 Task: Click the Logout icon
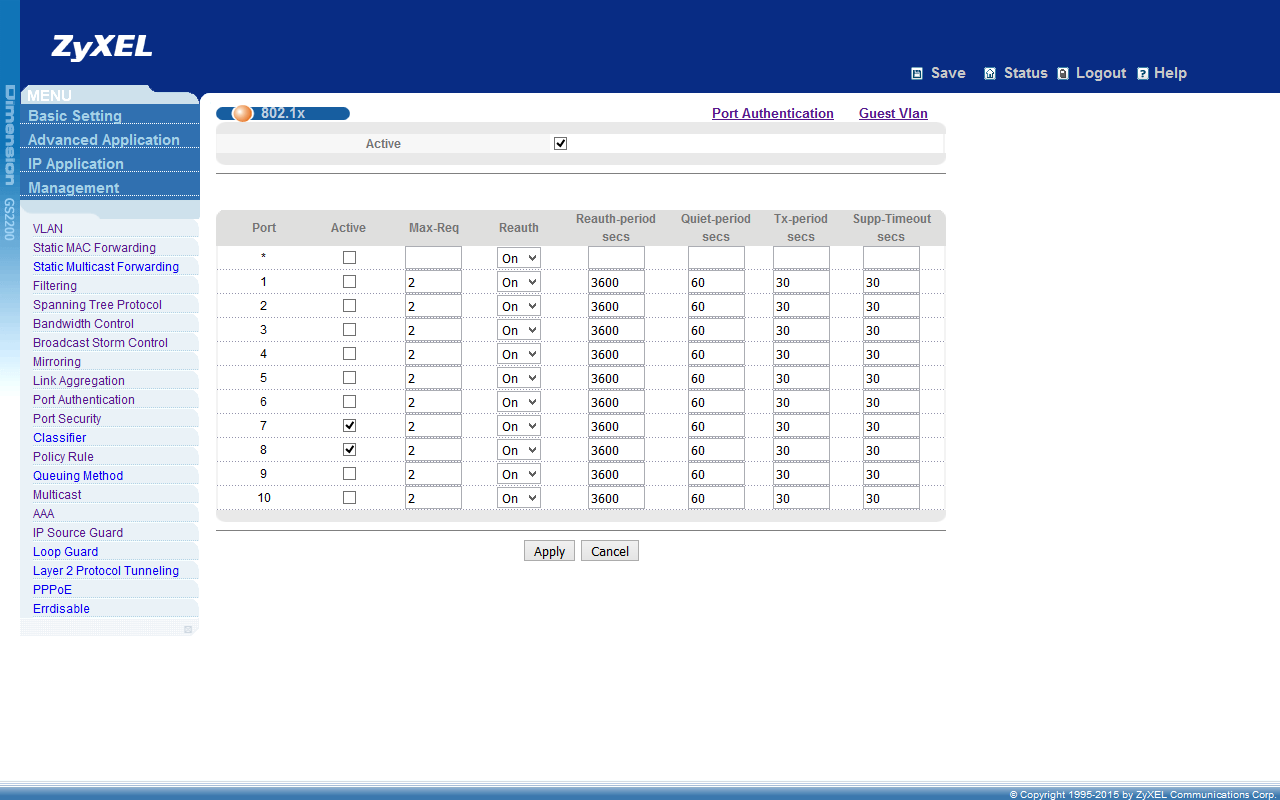coord(1063,73)
